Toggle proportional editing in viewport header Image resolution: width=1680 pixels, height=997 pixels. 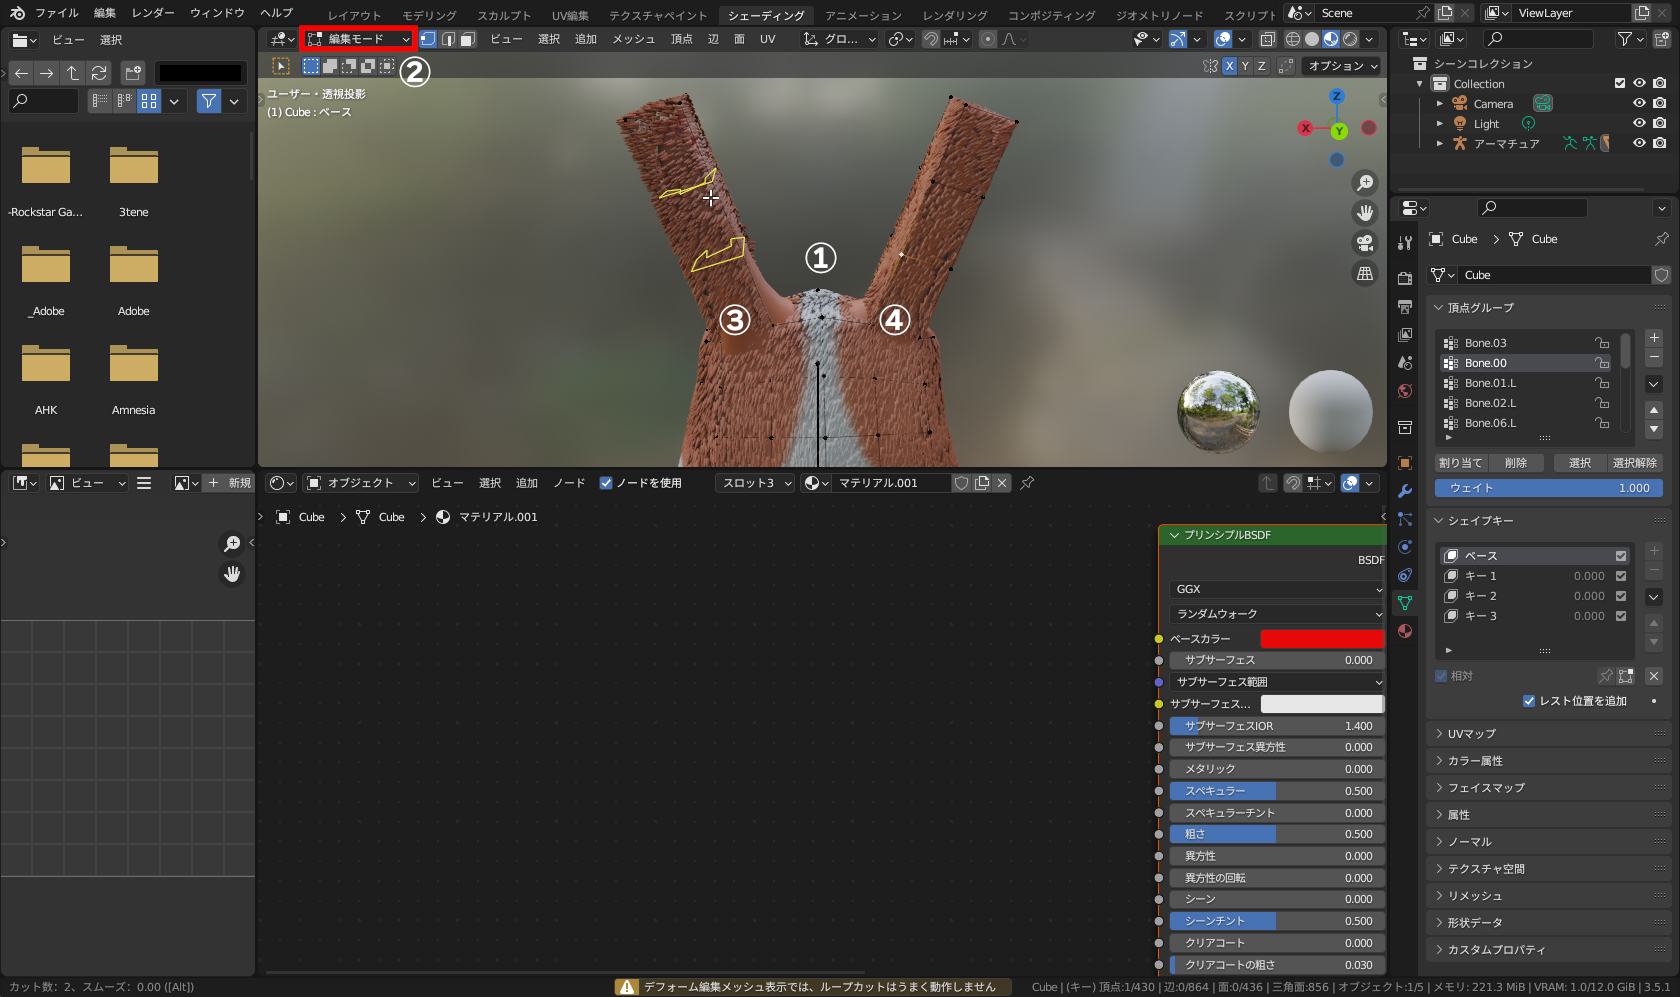click(988, 39)
